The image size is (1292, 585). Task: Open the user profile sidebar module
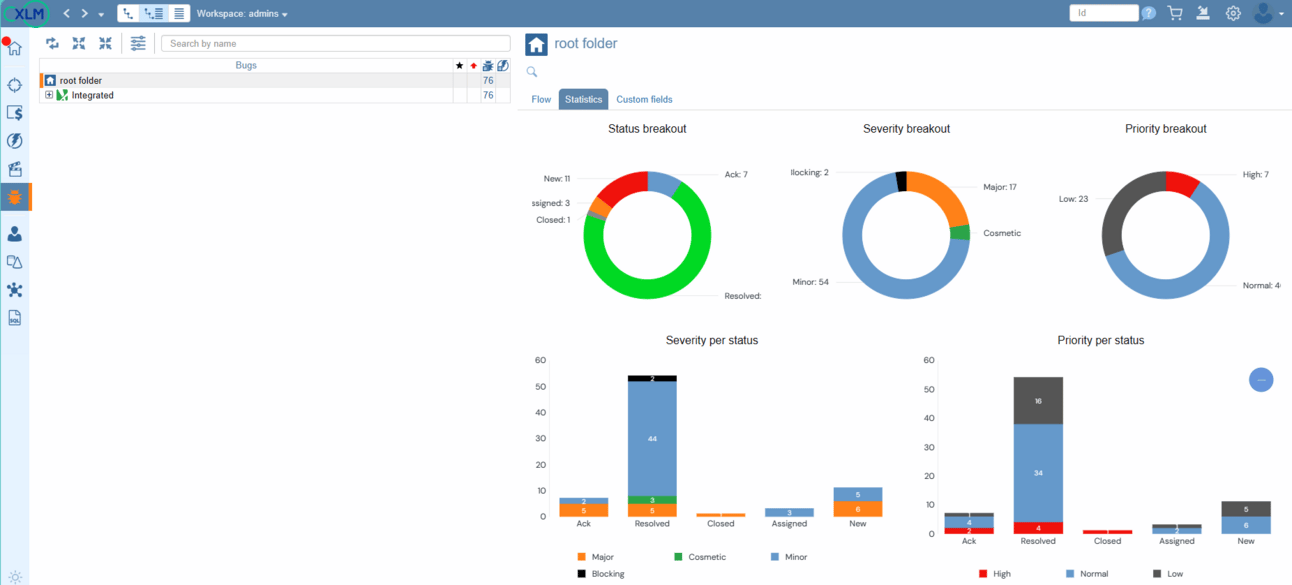[x=15, y=233]
